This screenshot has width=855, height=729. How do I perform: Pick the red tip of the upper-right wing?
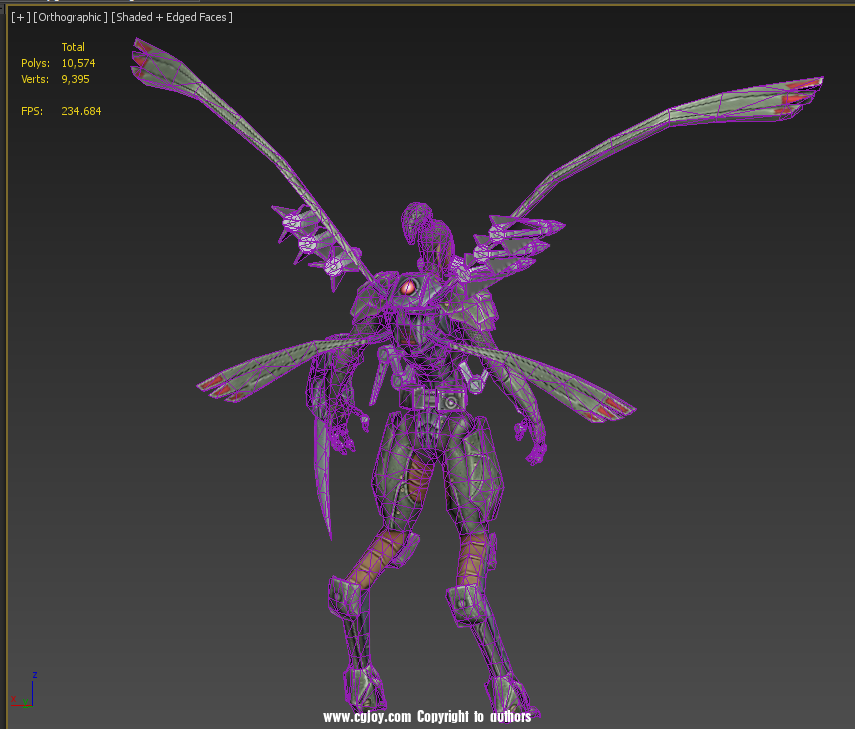(x=805, y=91)
